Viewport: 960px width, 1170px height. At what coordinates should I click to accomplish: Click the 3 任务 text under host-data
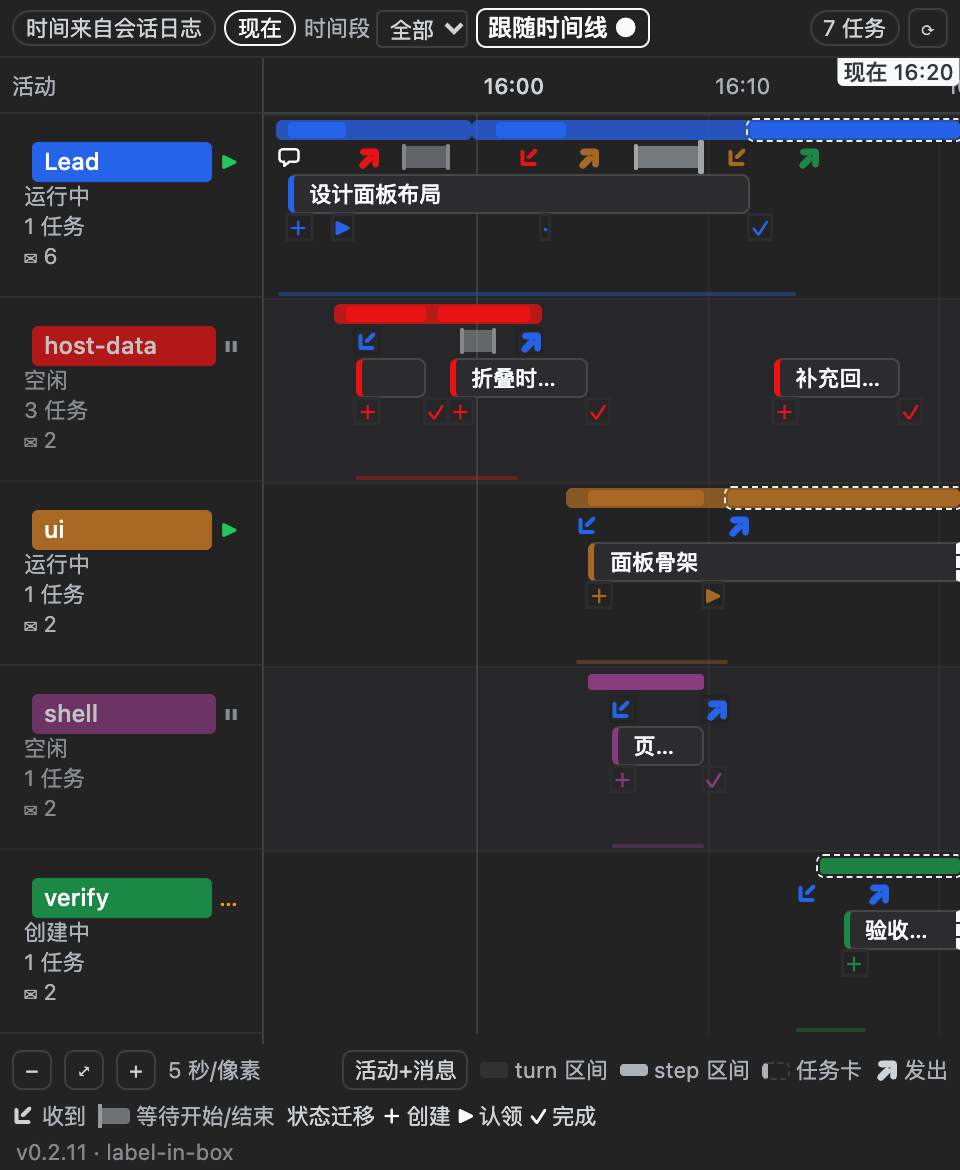coord(56,410)
